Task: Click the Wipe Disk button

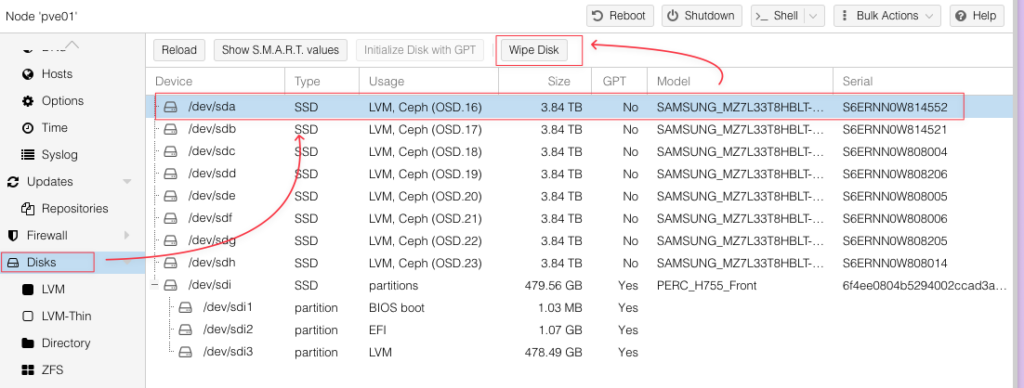Action: 534,50
